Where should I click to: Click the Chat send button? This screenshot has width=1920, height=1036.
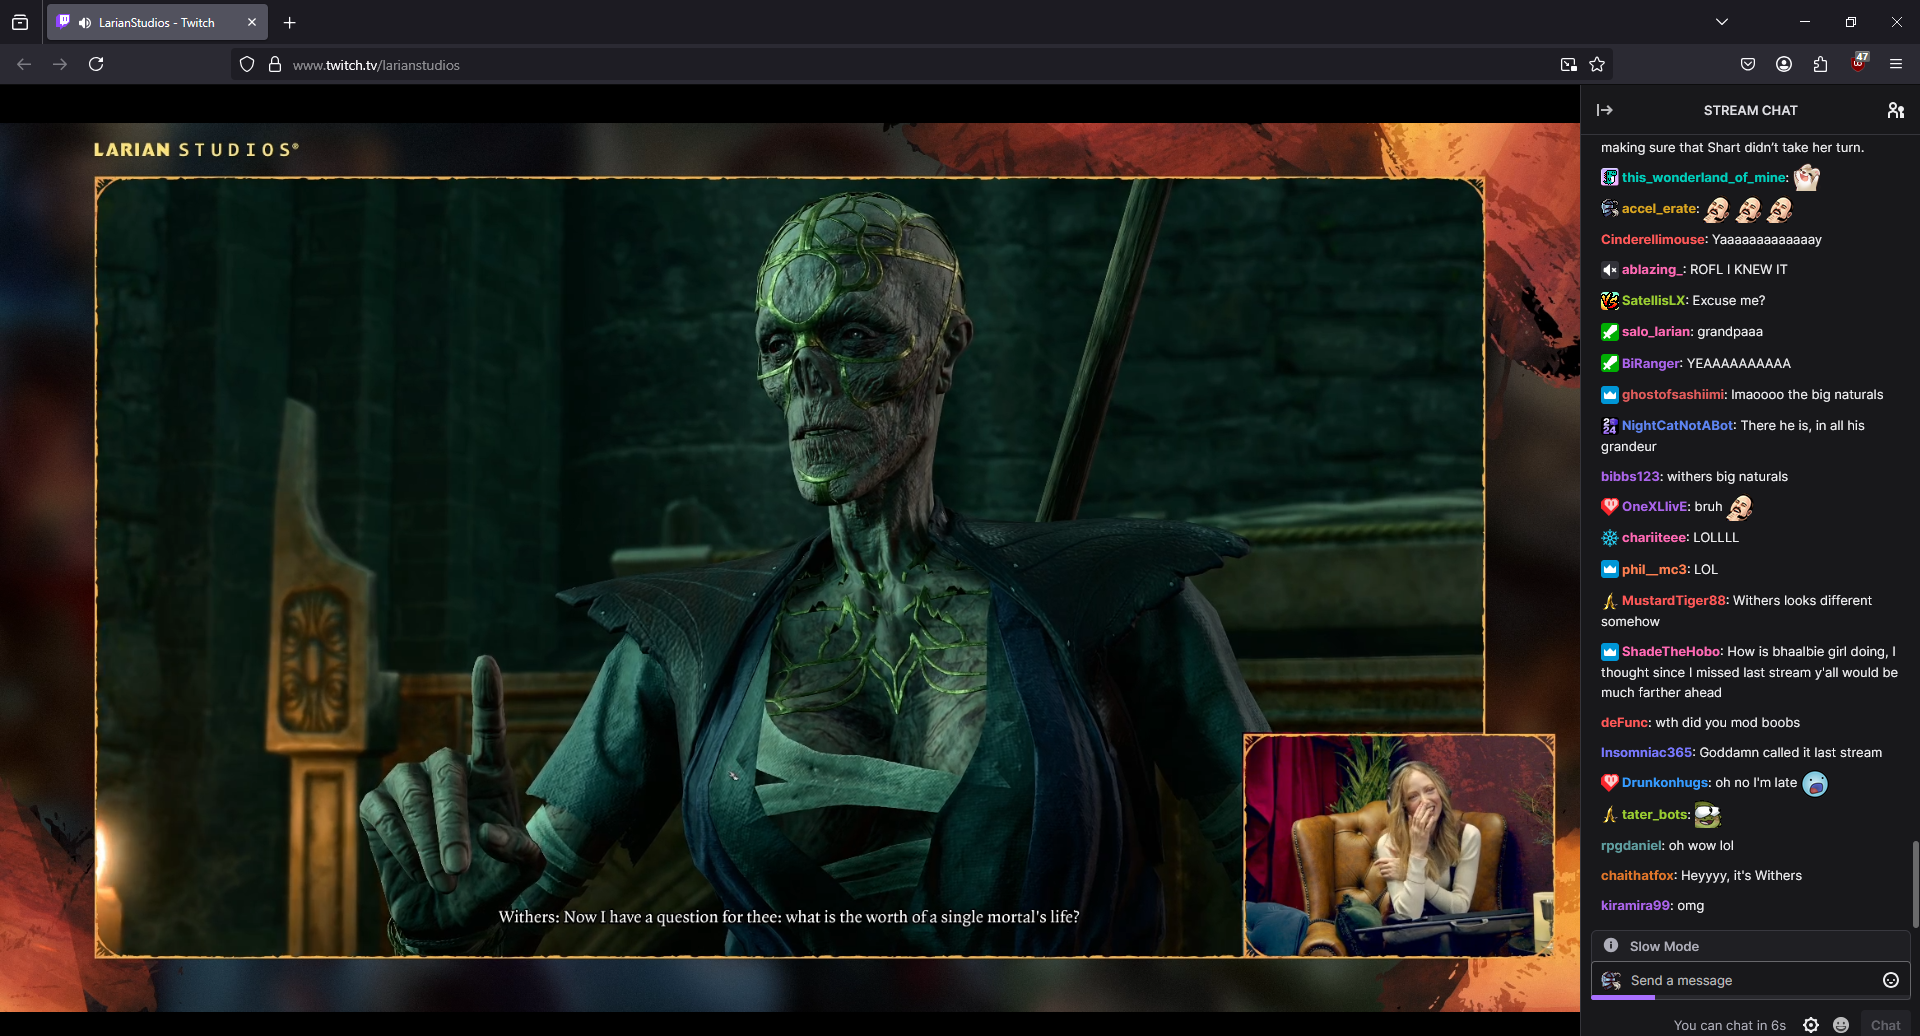click(1885, 1025)
